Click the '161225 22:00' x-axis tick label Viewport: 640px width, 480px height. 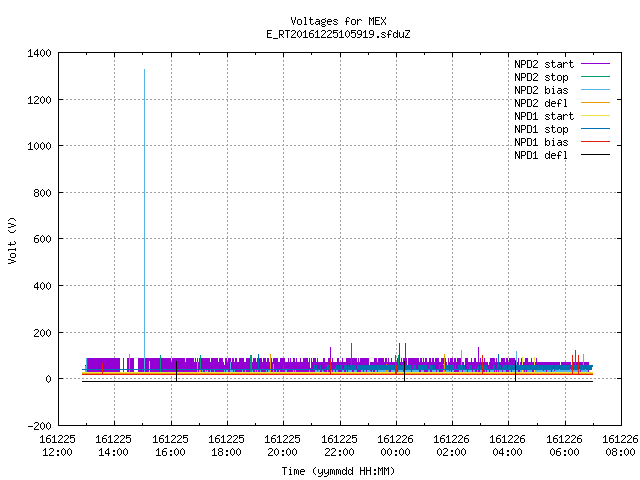[339, 446]
